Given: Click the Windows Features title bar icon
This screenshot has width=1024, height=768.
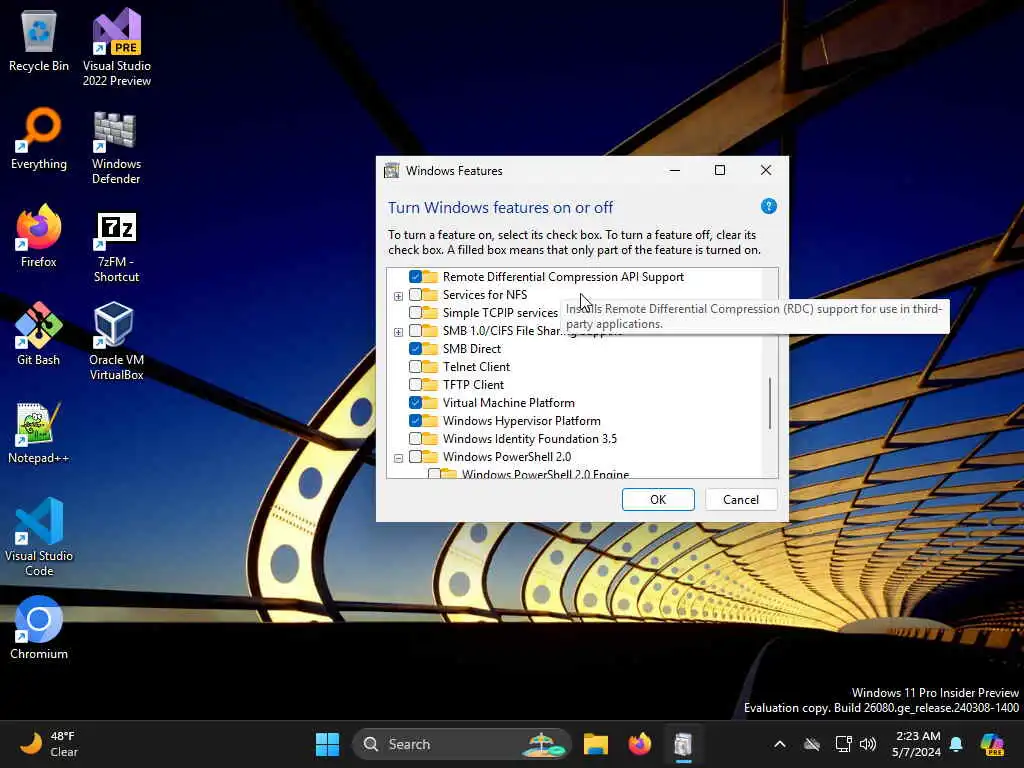Looking at the screenshot, I should (392, 170).
